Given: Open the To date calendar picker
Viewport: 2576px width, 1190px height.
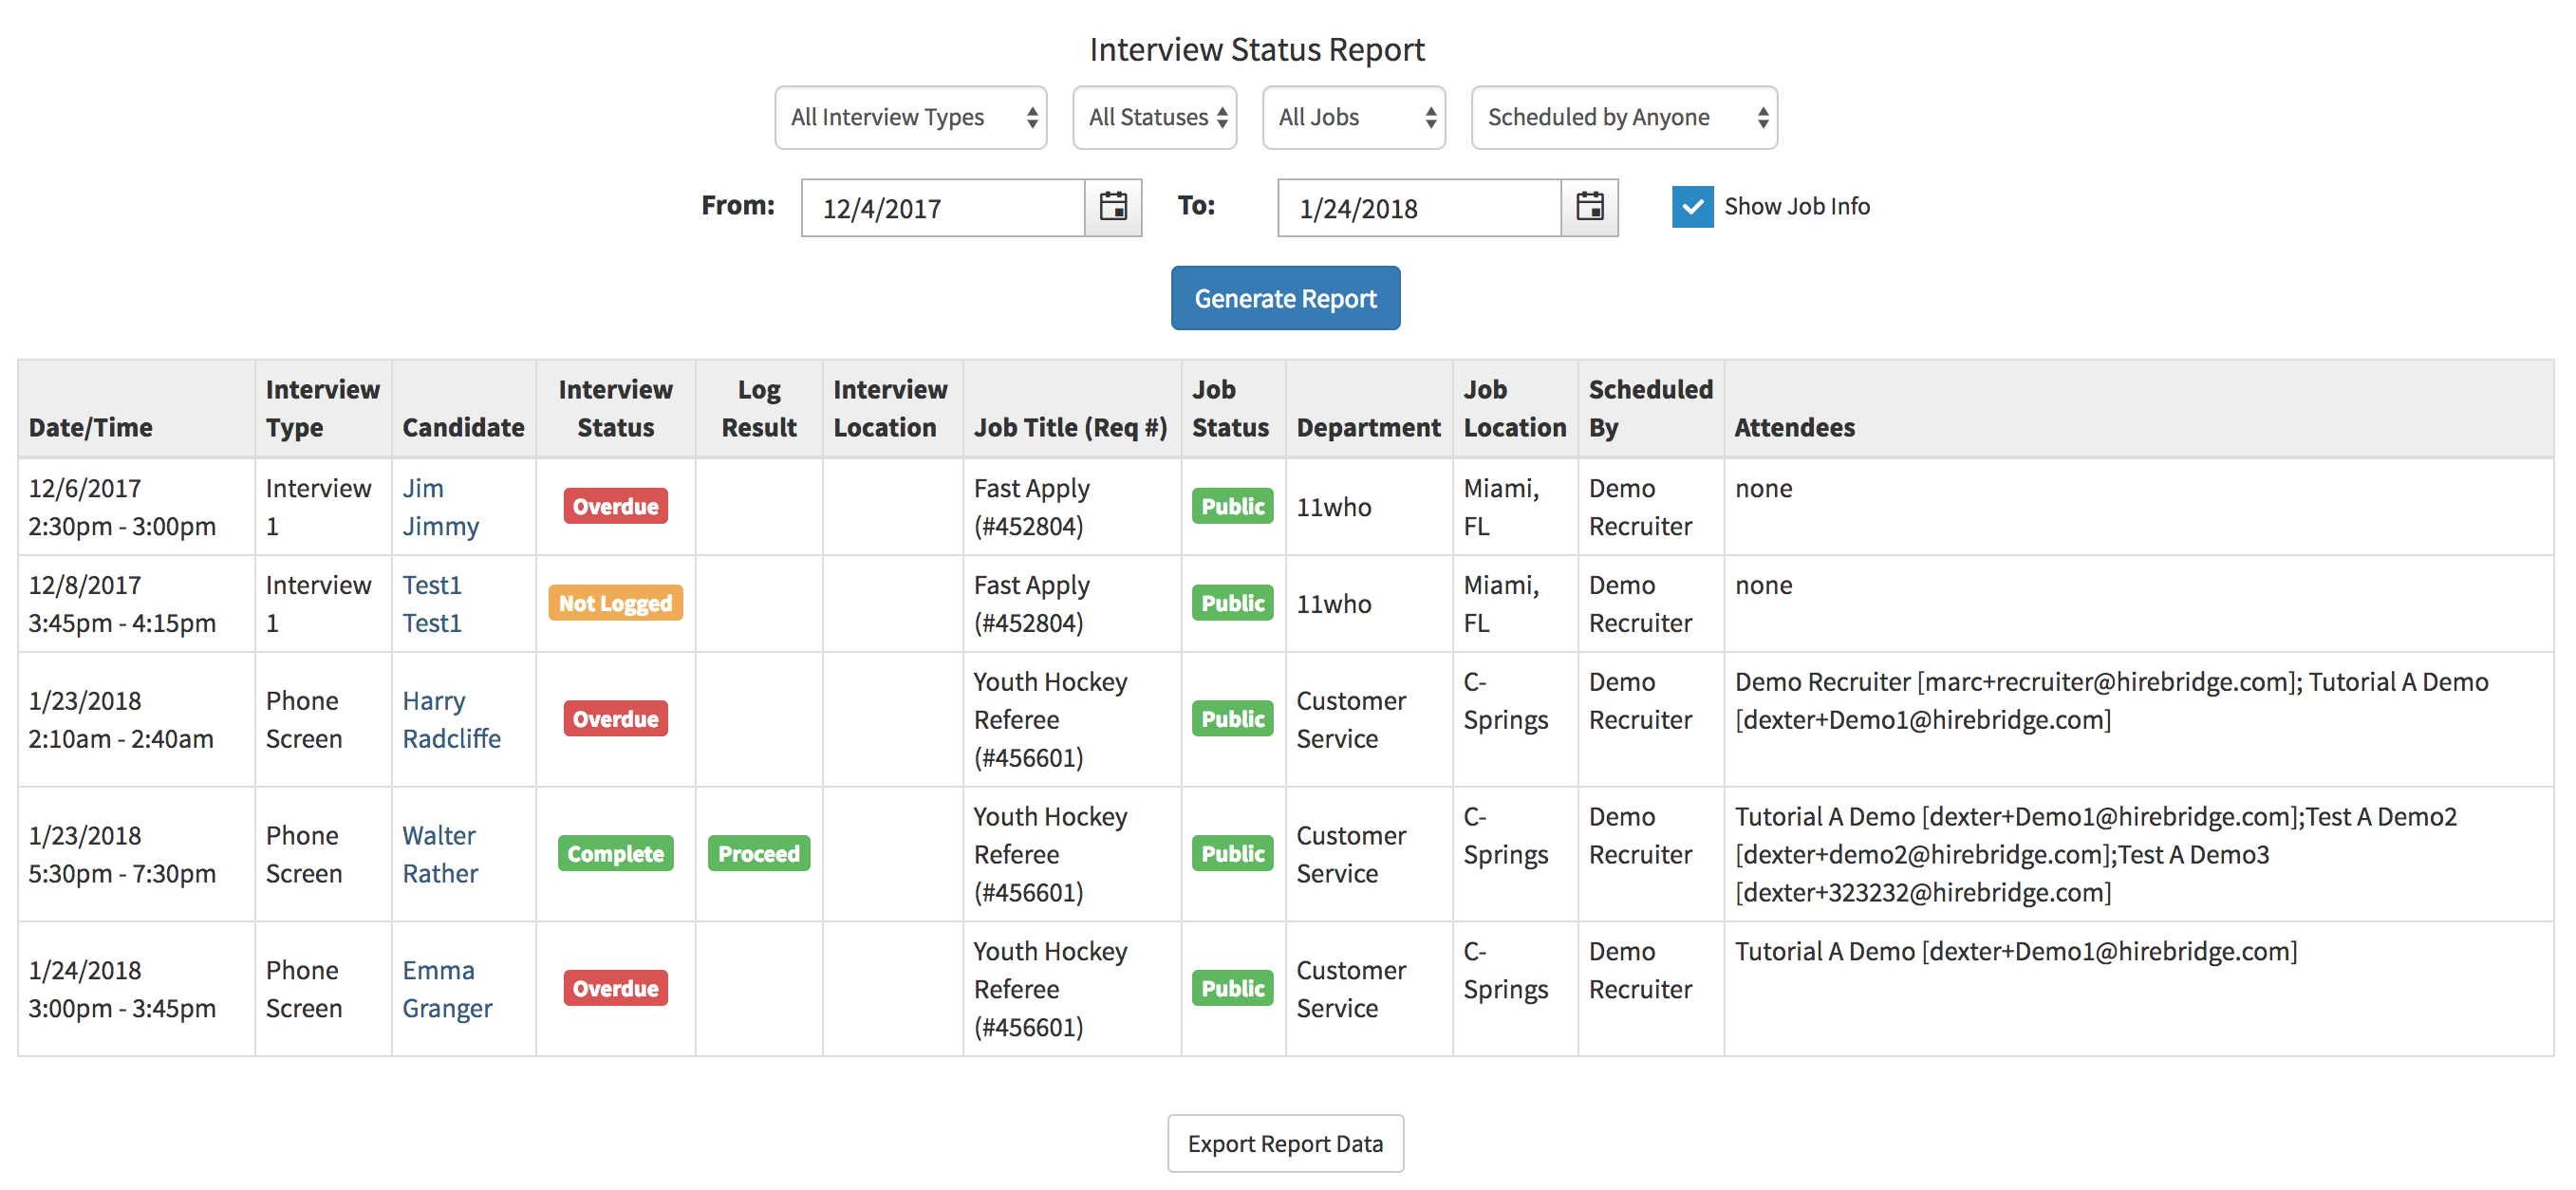Looking at the screenshot, I should [1592, 208].
